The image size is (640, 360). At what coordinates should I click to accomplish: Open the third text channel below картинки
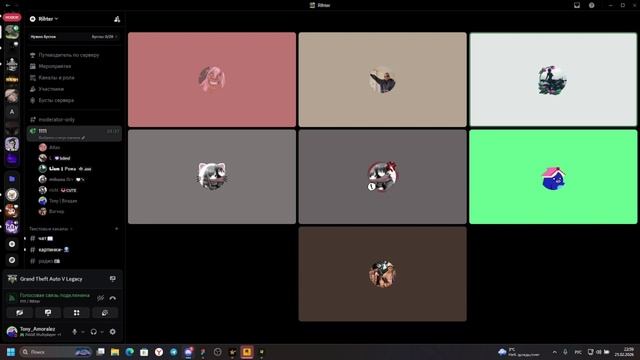74,261
